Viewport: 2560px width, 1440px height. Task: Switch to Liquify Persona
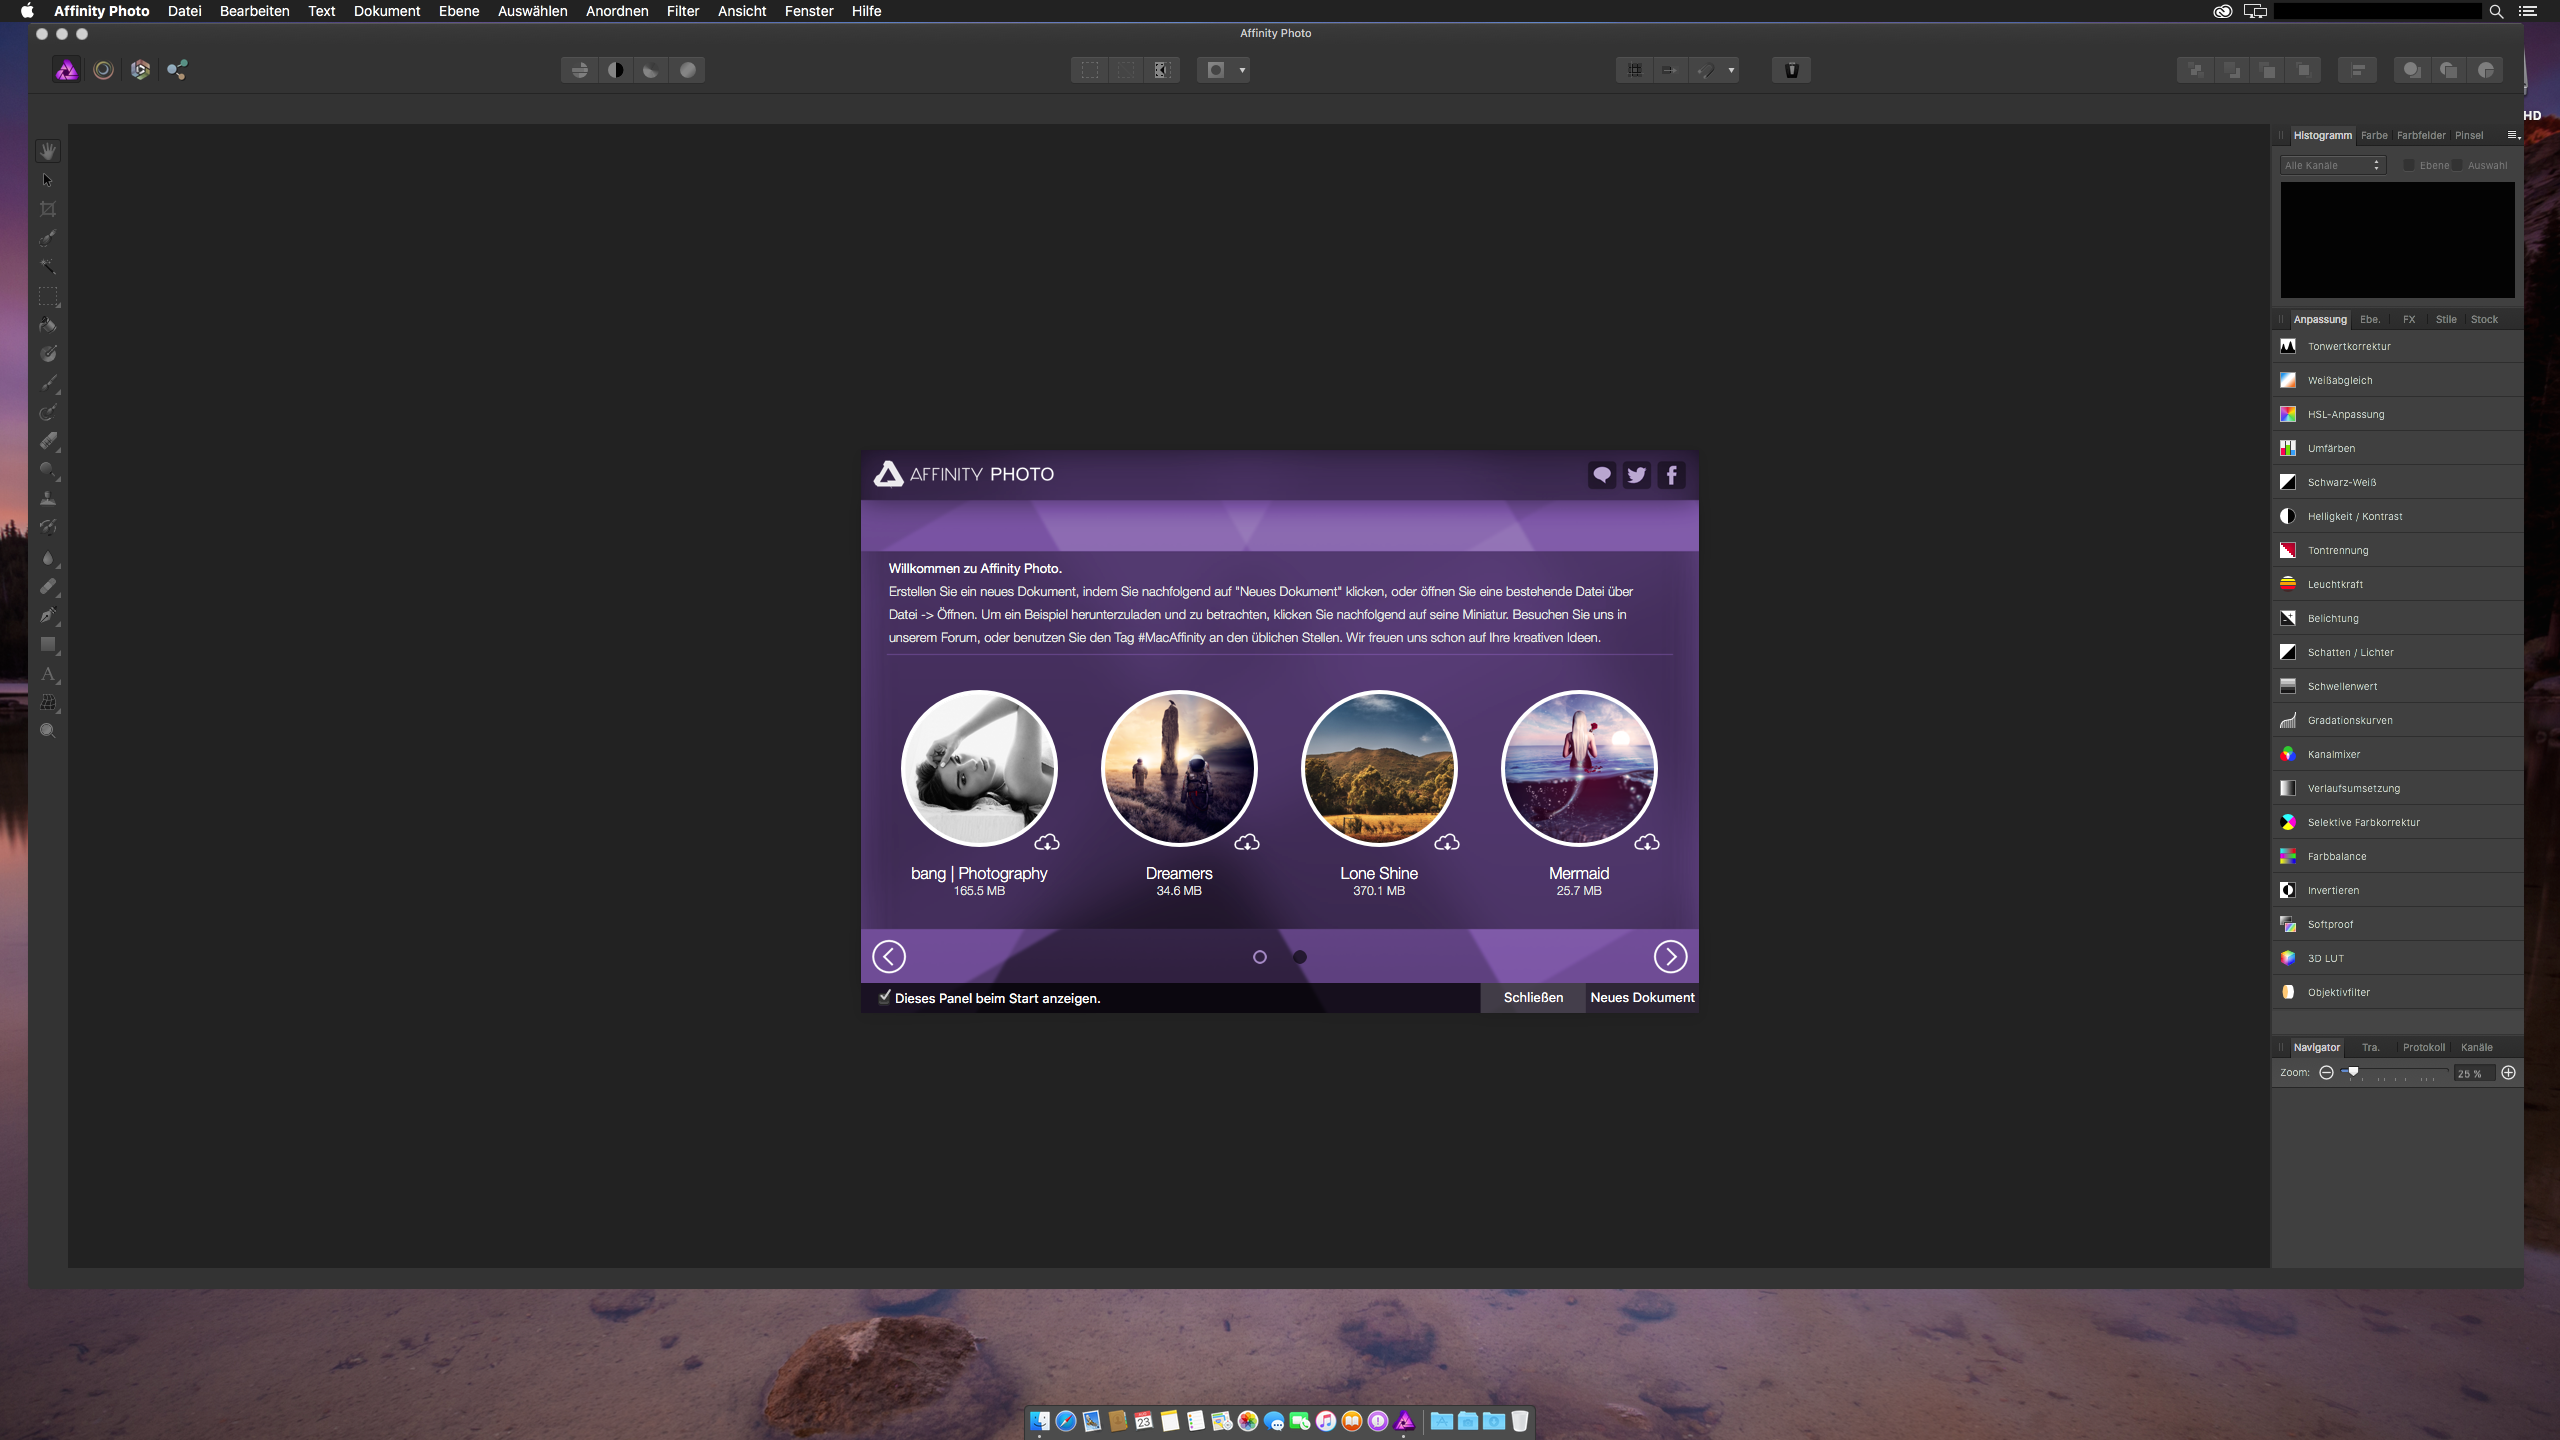pyautogui.click(x=103, y=70)
